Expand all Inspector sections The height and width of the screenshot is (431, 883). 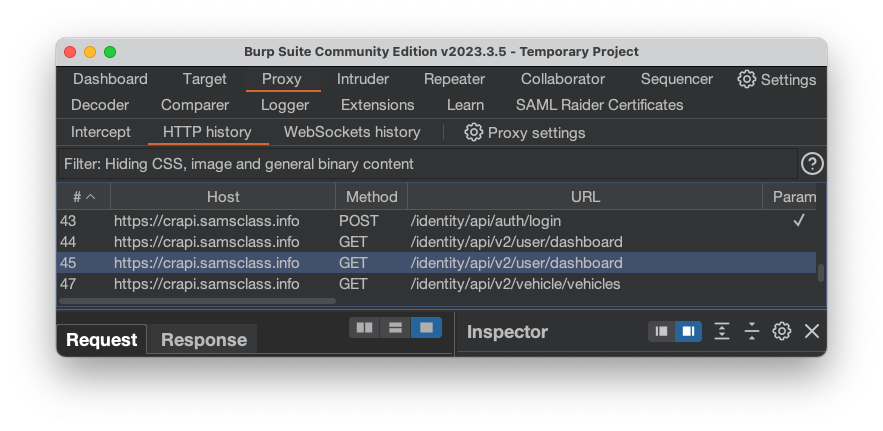[x=722, y=331]
